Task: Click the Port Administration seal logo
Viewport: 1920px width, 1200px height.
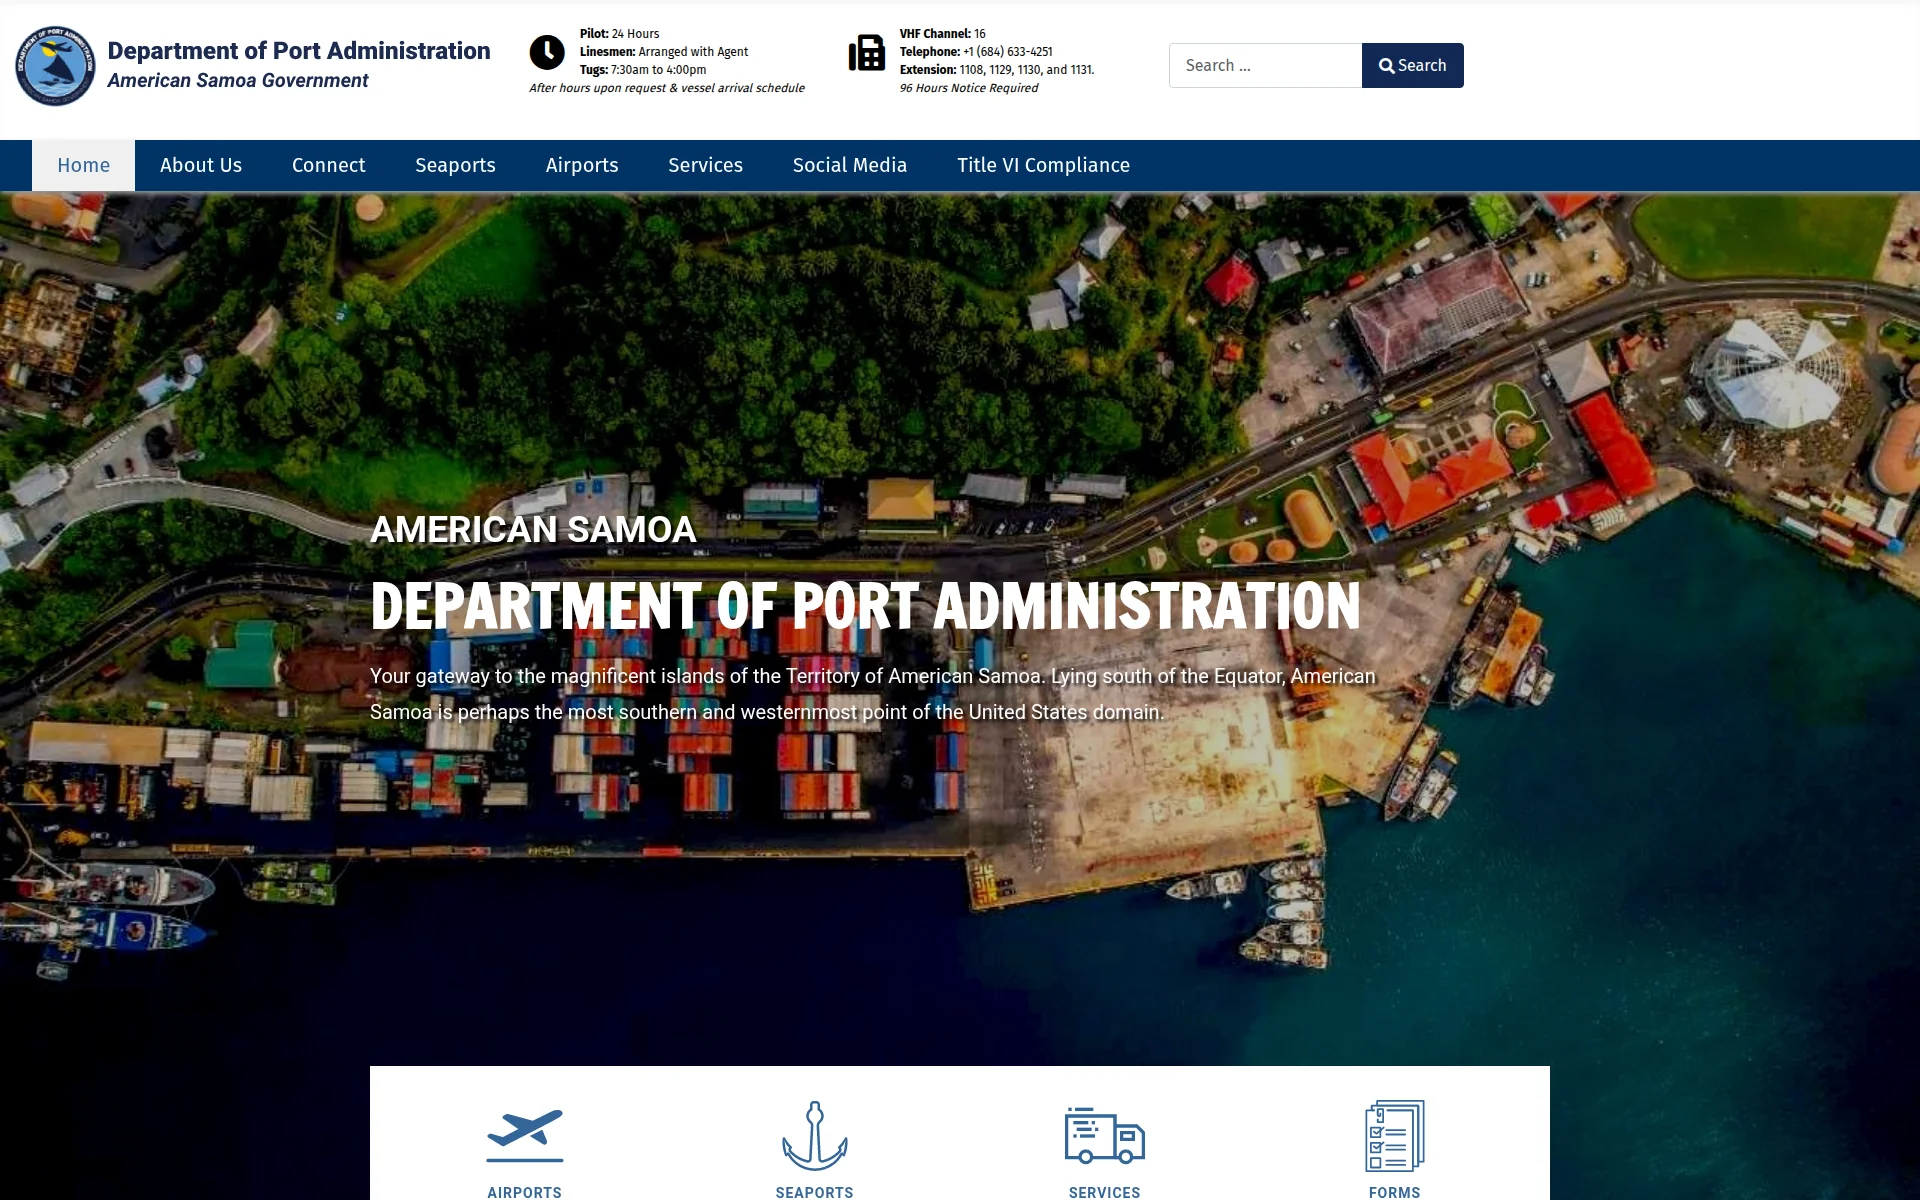Action: (x=55, y=66)
